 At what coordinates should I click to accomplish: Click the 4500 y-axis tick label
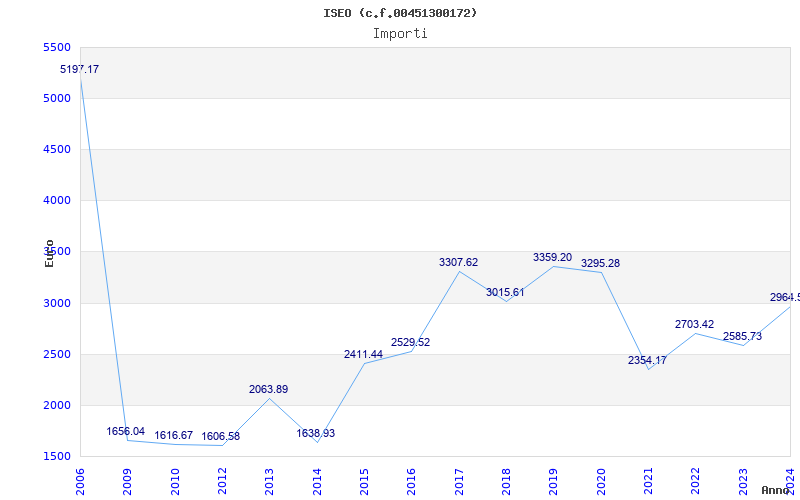57,149
